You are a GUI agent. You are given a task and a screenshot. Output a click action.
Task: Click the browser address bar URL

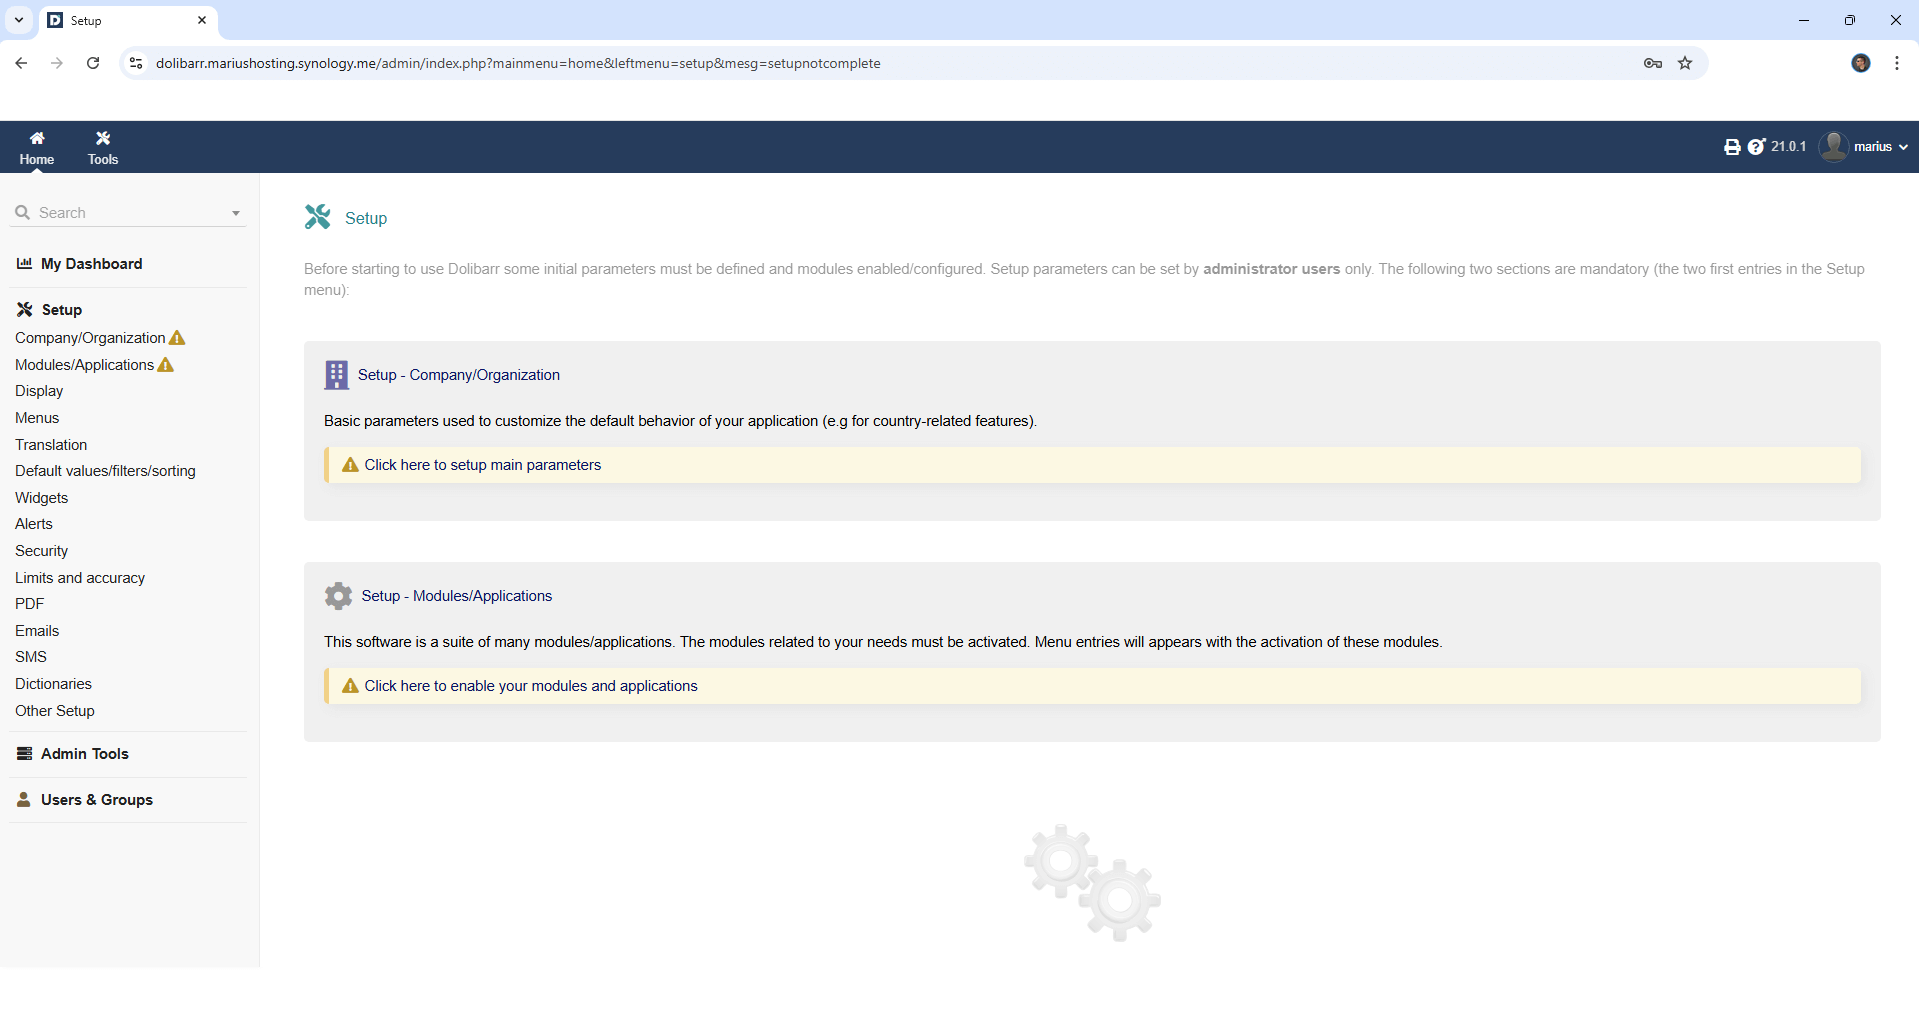[518, 63]
